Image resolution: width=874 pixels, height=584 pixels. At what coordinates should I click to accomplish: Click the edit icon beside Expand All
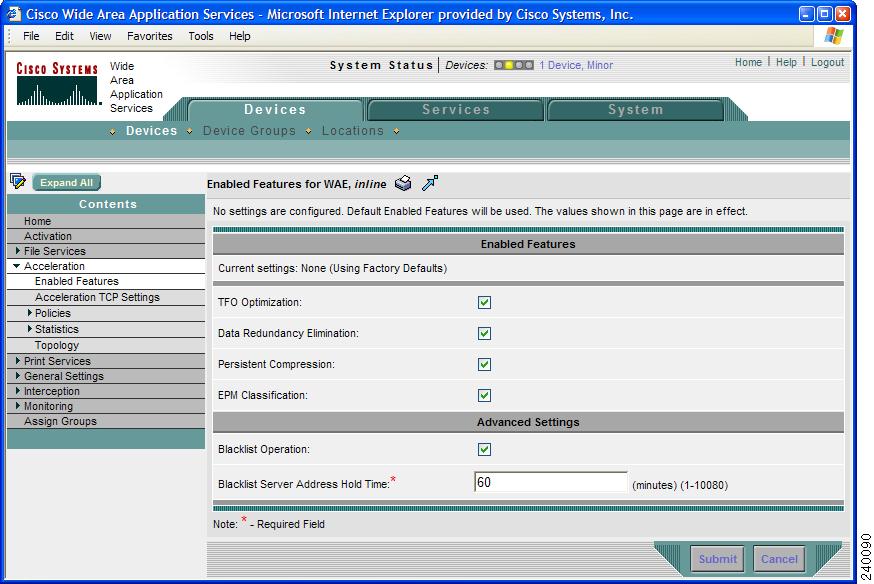[x=18, y=181]
